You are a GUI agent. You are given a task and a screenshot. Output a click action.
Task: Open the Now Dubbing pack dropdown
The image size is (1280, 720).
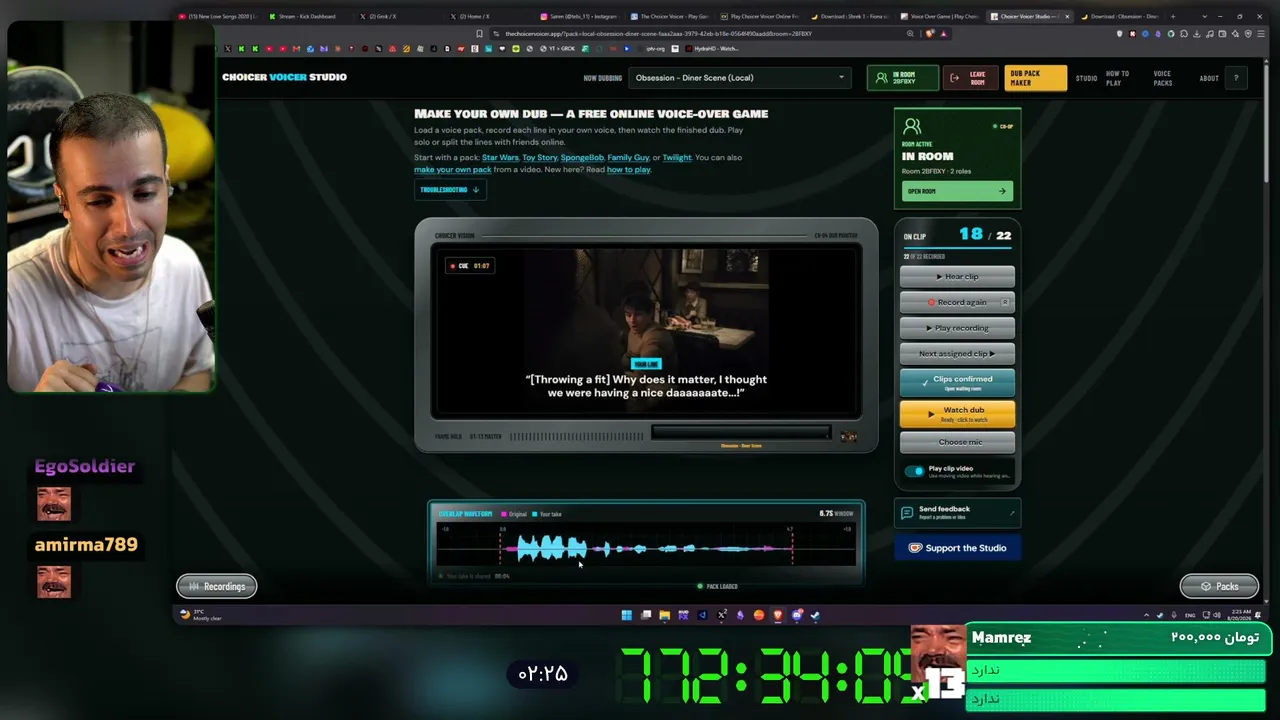[x=739, y=77]
